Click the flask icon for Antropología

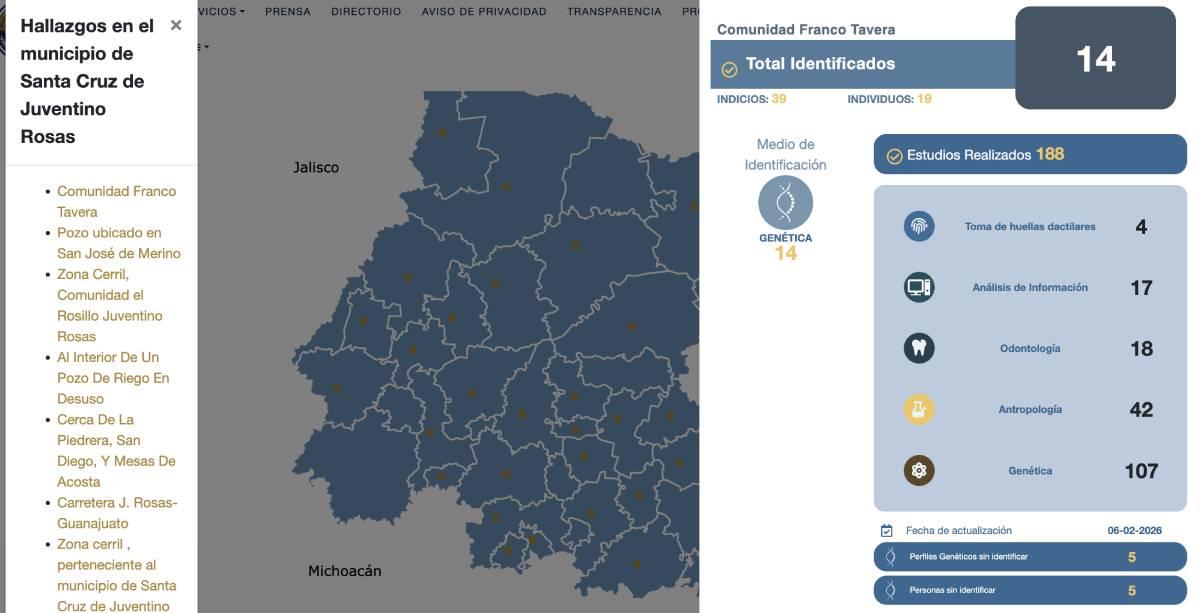click(x=919, y=409)
